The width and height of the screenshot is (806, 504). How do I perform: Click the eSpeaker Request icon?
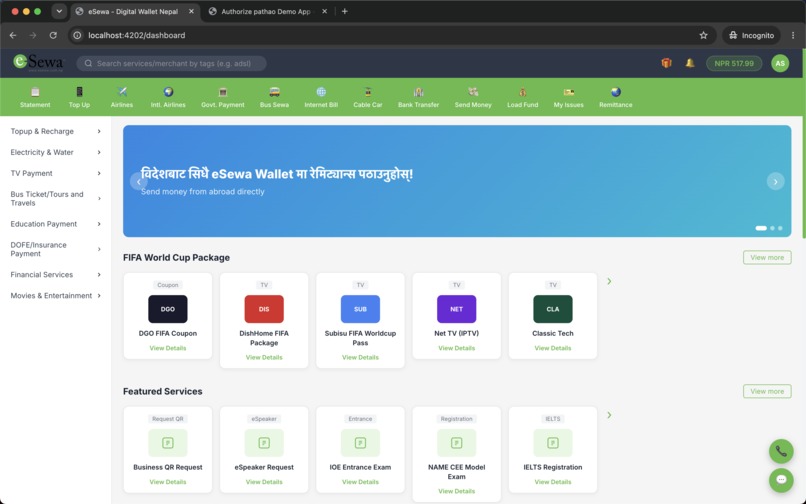(264, 443)
